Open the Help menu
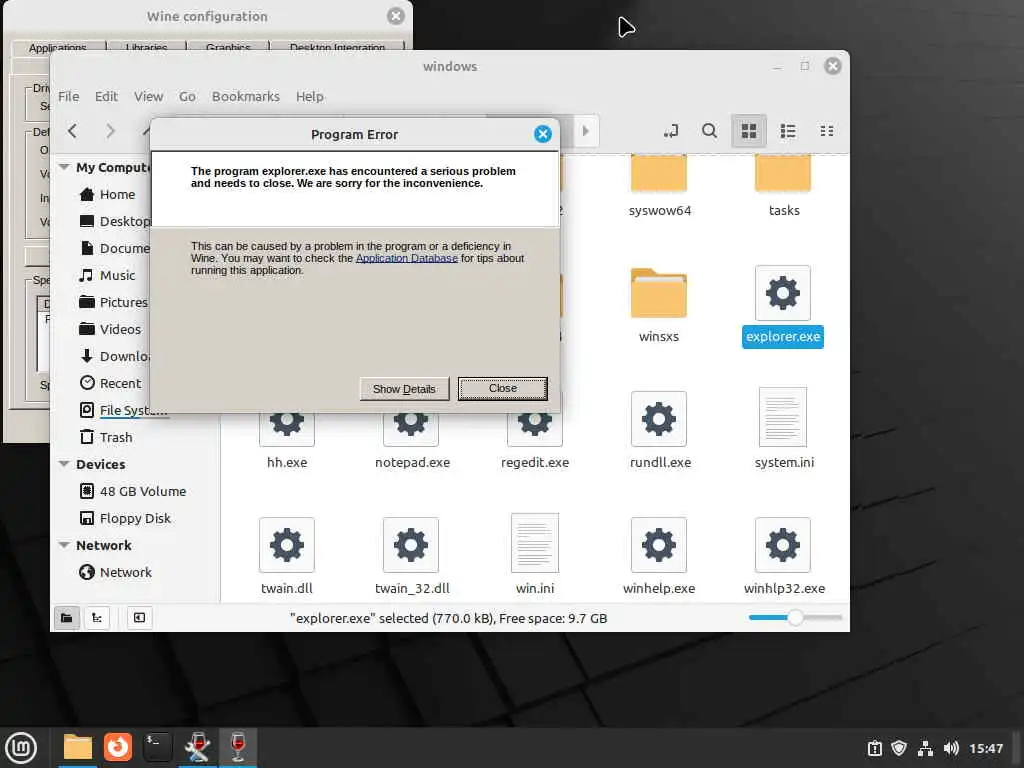Screen dimensions: 1024x768 click(x=310, y=97)
